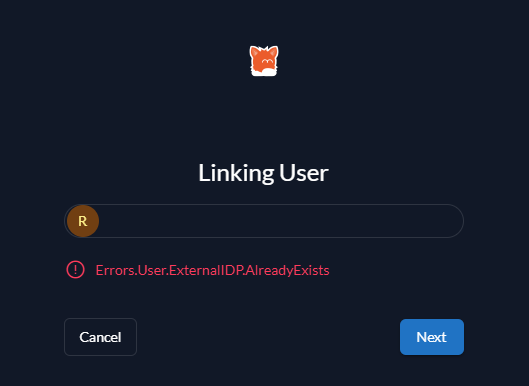Click Next to continue linking
529x386 pixels.
coord(432,337)
